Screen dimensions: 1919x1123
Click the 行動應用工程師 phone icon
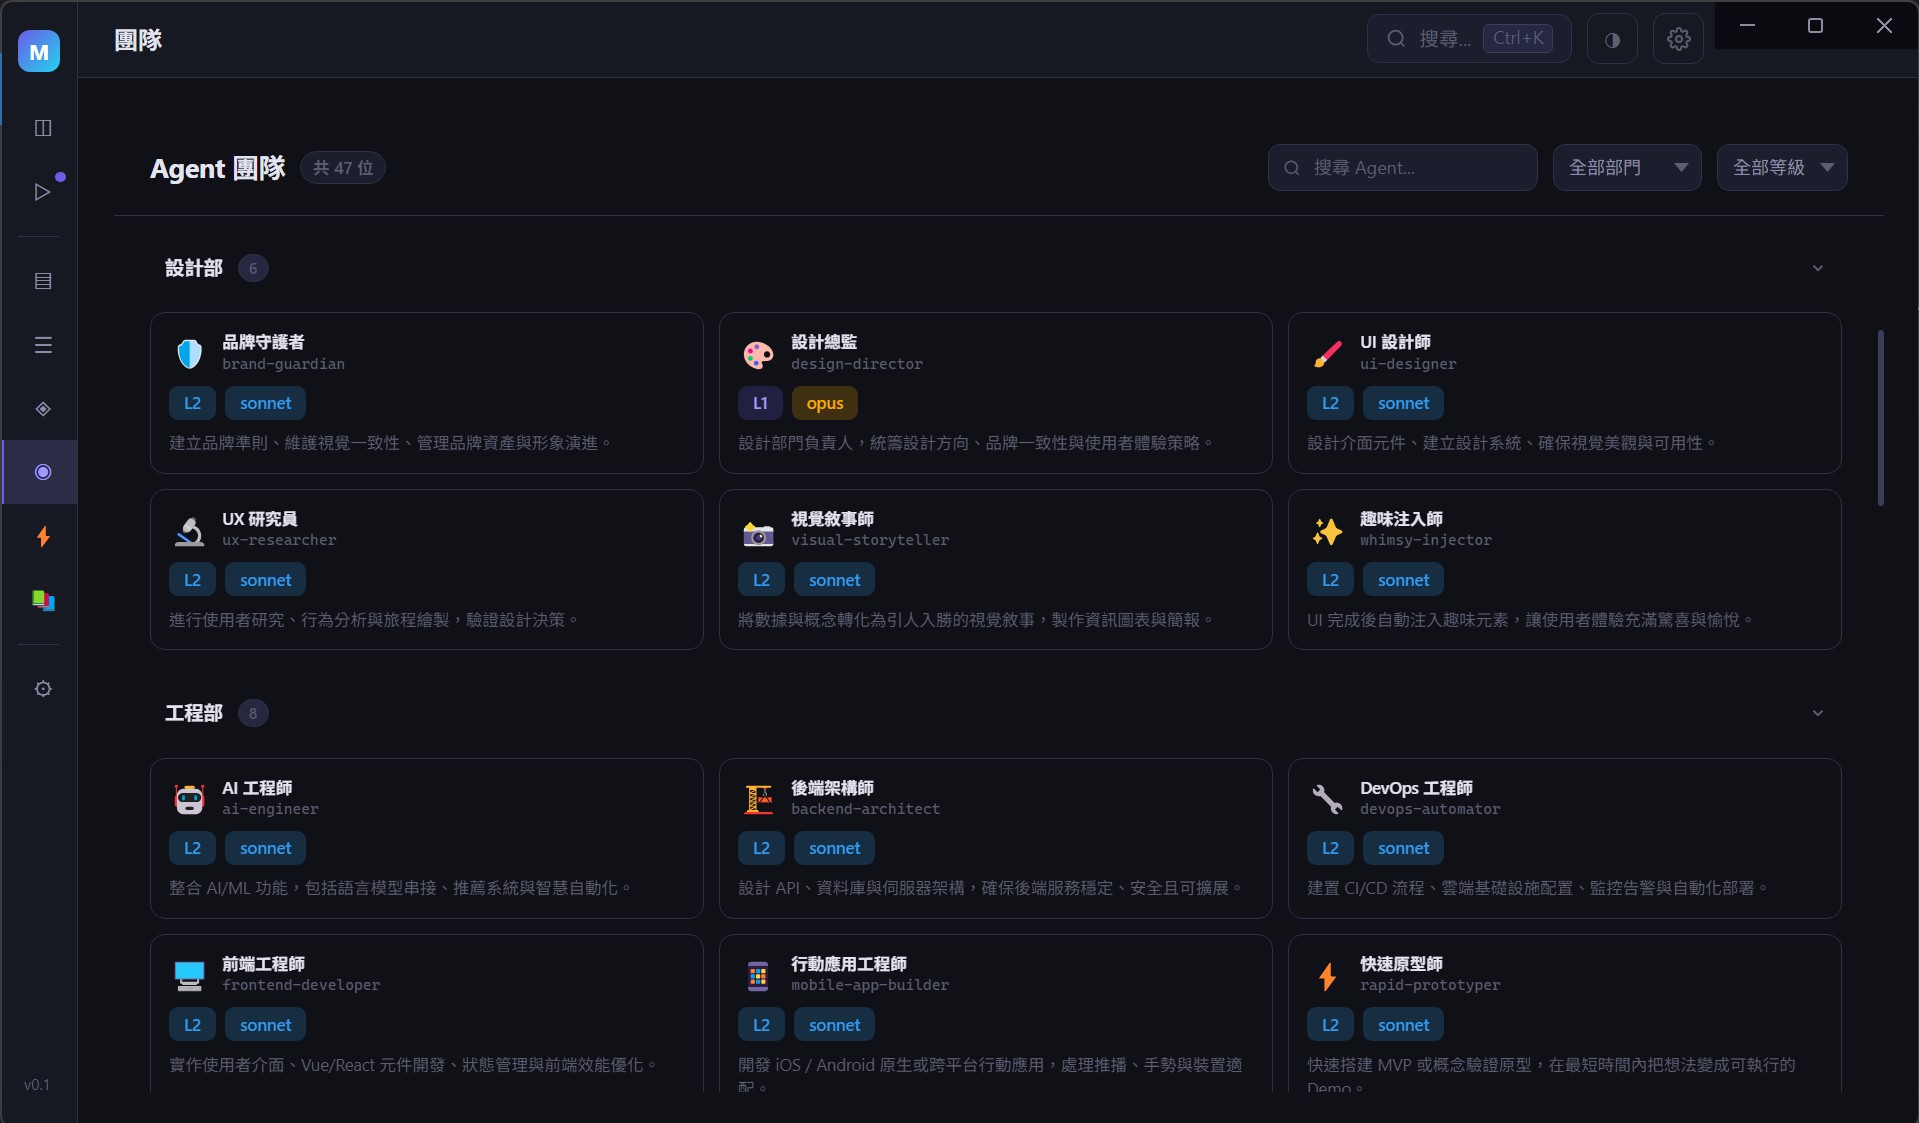[x=758, y=975]
